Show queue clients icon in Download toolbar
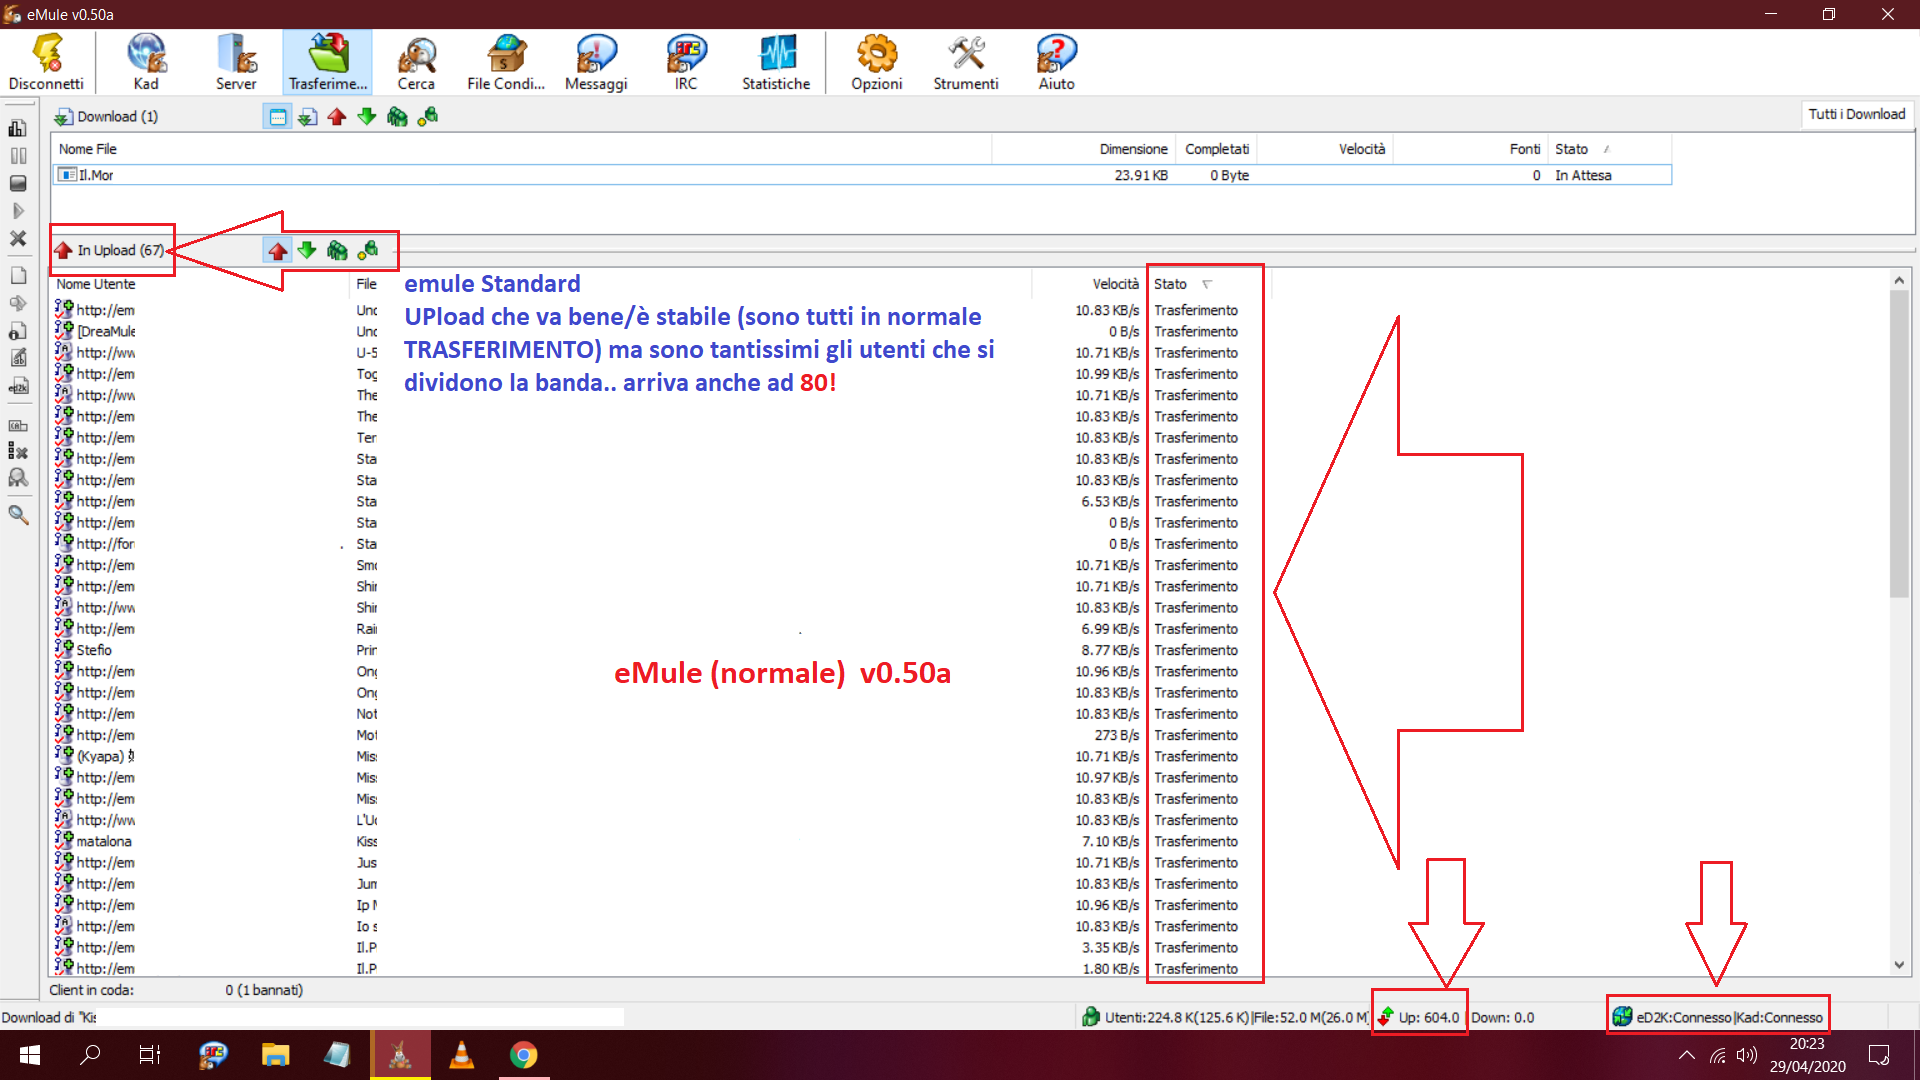Image resolution: width=1920 pixels, height=1080 pixels. [x=397, y=117]
